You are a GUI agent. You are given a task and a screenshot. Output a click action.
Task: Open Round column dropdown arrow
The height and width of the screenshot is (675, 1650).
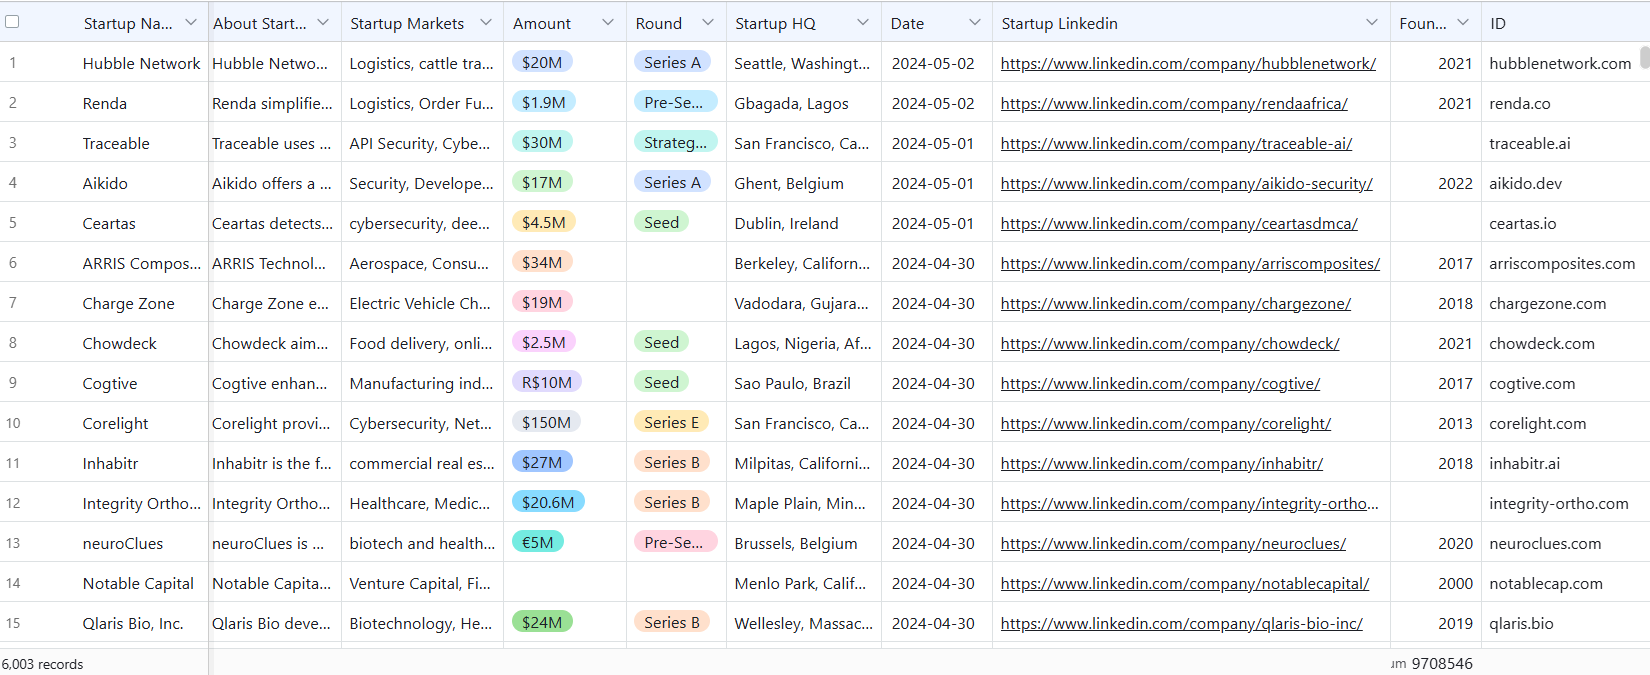[708, 22]
